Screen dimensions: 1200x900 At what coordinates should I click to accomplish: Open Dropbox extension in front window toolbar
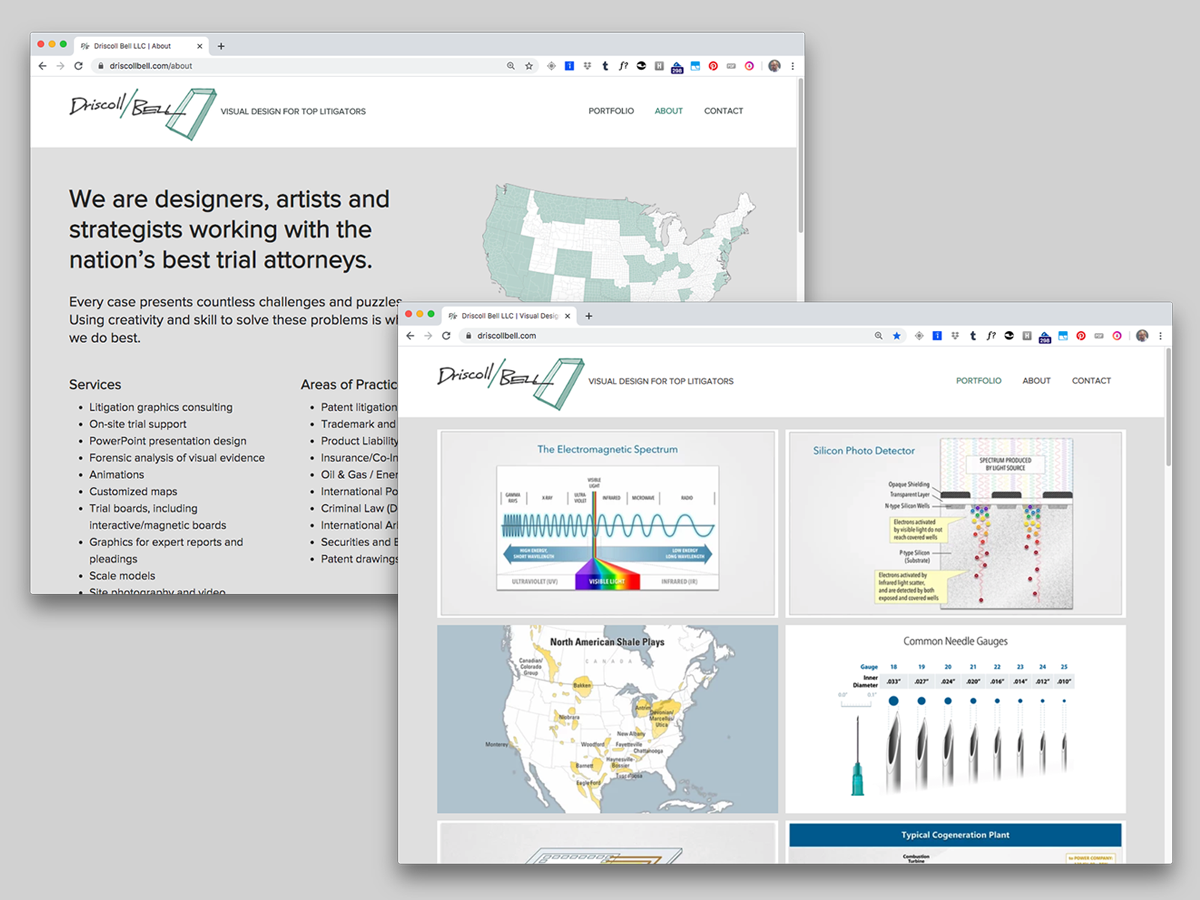coord(955,336)
